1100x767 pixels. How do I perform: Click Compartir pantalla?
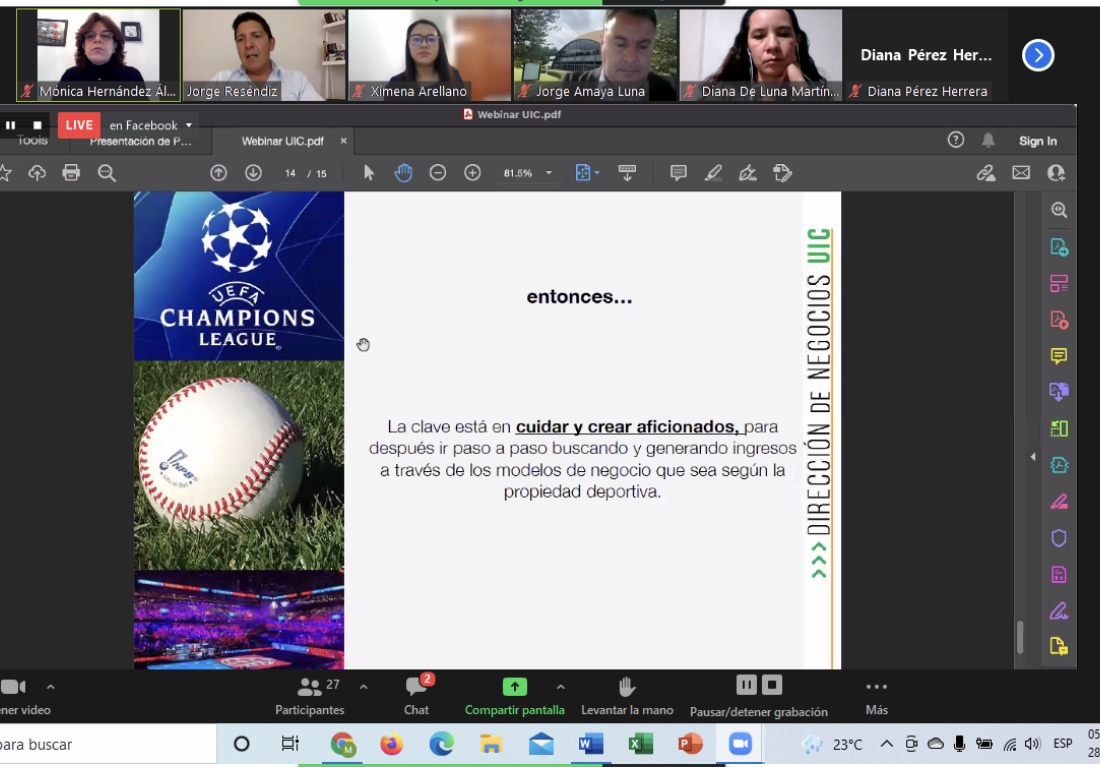tap(514, 695)
